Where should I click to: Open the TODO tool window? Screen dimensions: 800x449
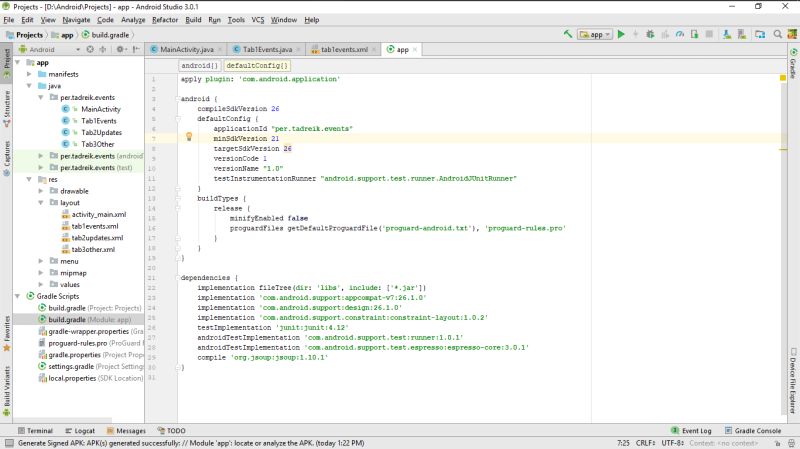click(x=171, y=431)
